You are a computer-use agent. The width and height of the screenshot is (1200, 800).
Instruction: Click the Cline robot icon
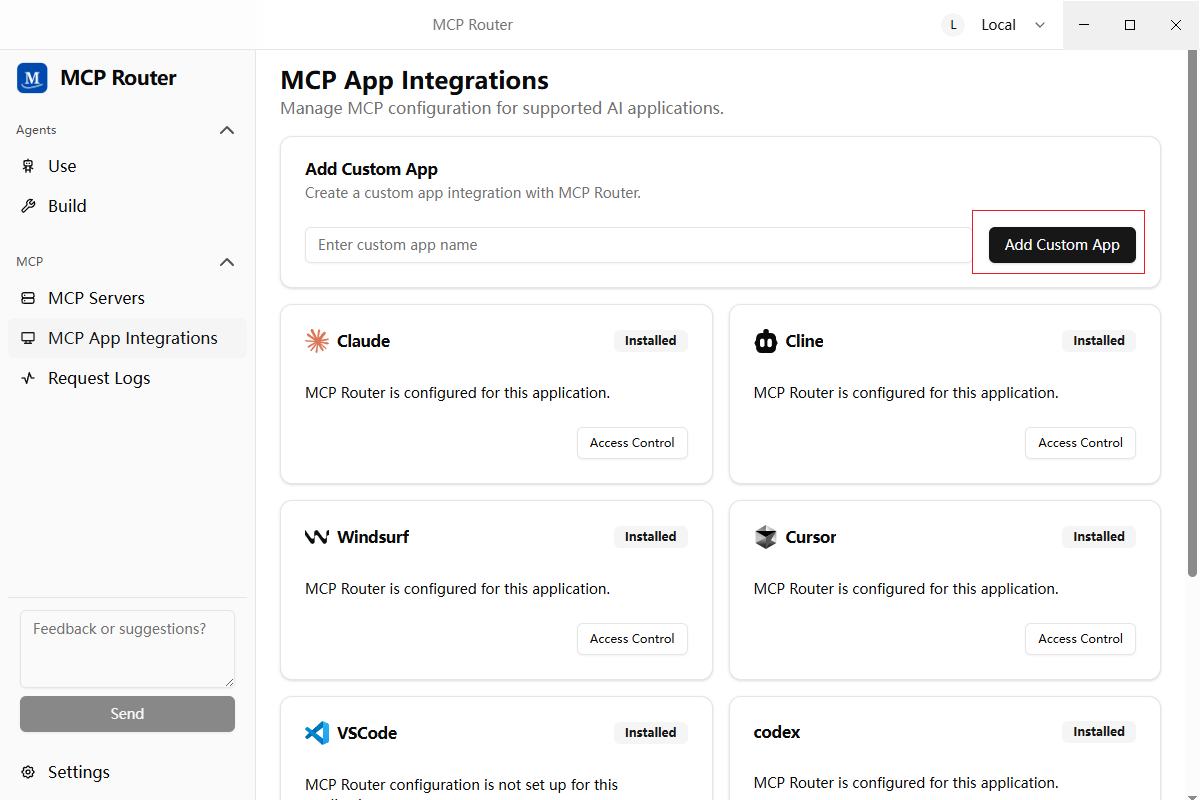[x=765, y=341]
